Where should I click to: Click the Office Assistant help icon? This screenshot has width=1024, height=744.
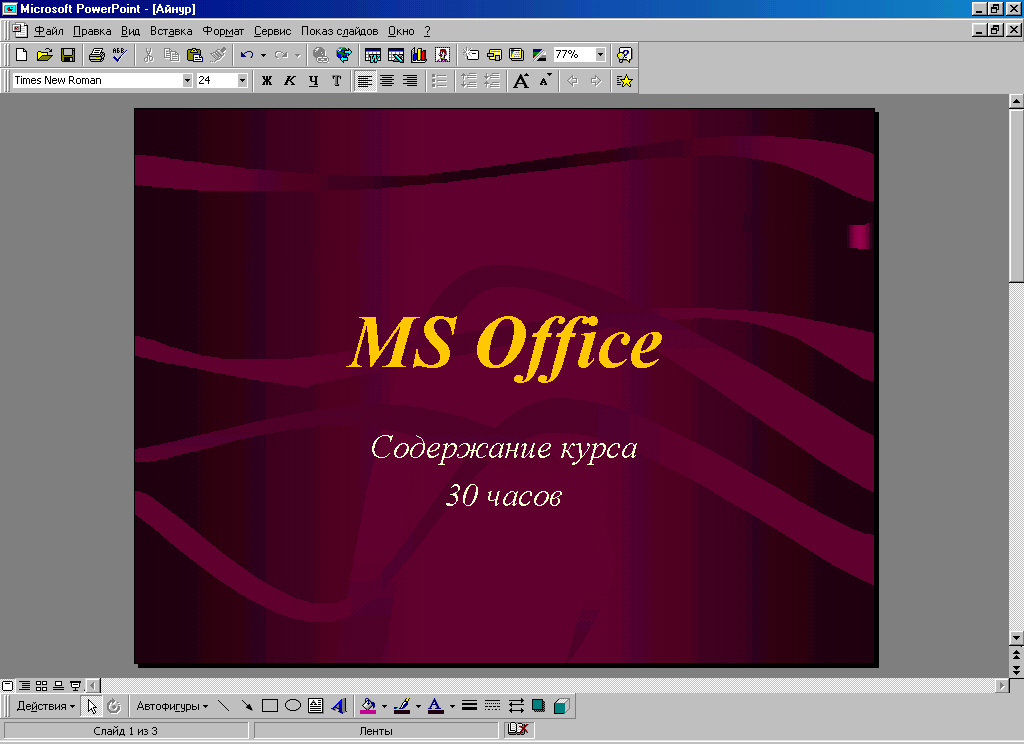pos(624,55)
